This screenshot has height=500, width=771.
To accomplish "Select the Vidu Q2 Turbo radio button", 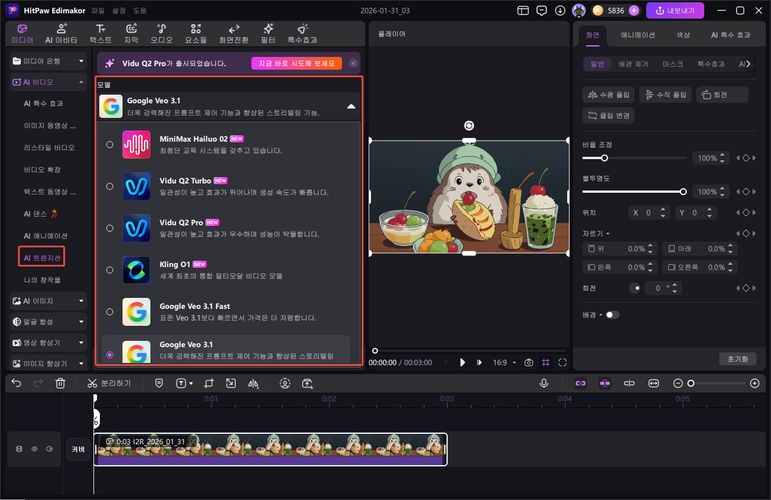I will pos(110,186).
